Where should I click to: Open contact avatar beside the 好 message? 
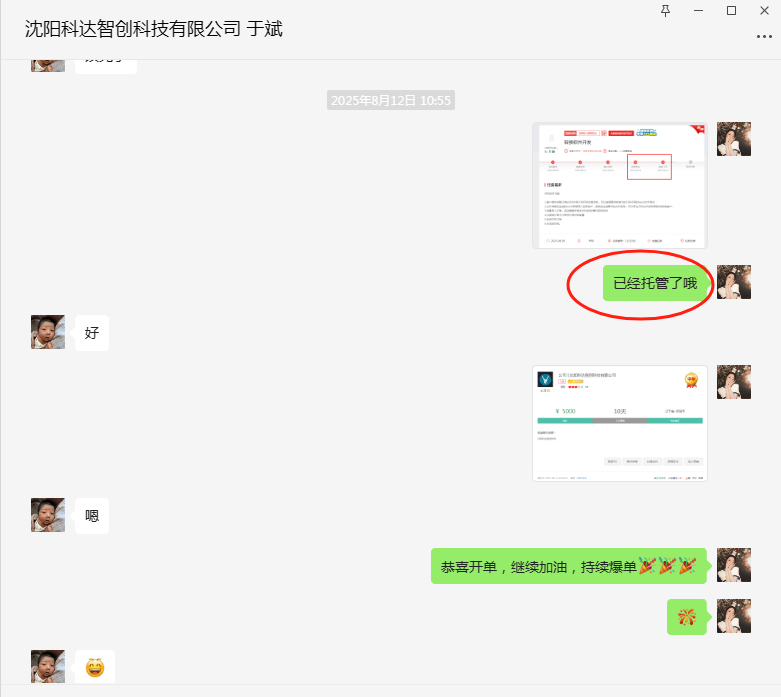click(x=48, y=332)
